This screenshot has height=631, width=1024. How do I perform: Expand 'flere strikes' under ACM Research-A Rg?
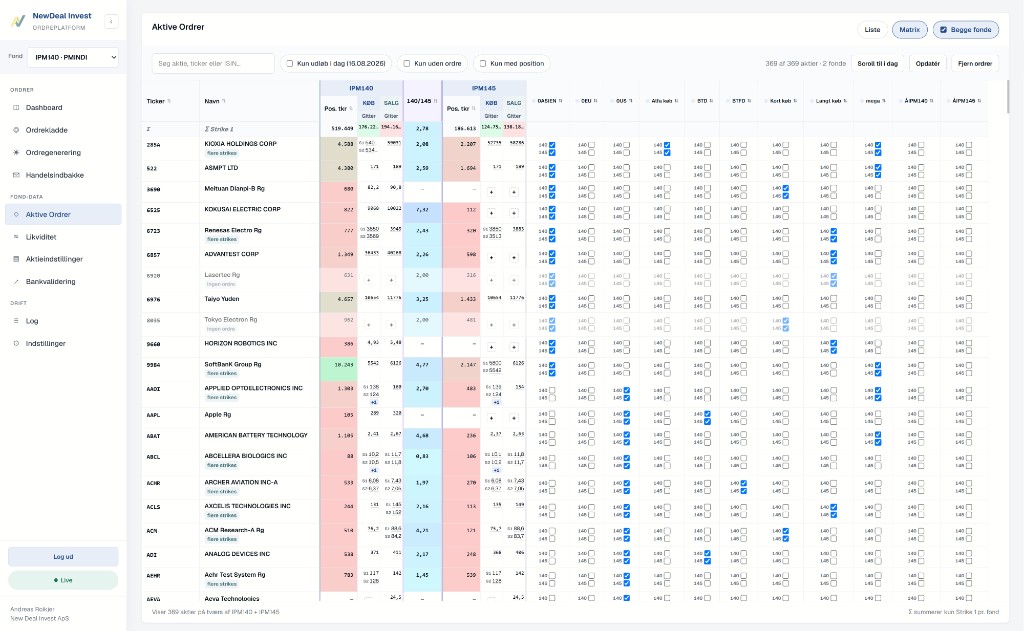point(222,540)
